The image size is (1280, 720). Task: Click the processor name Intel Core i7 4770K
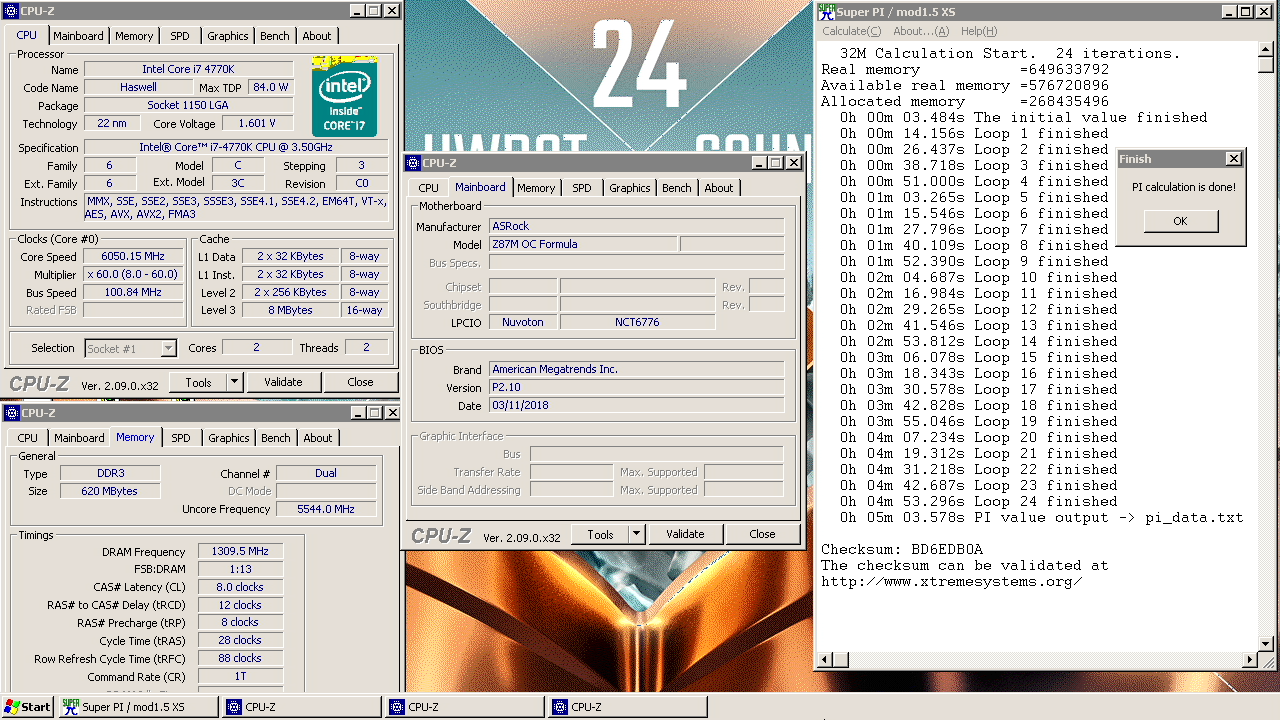pos(188,70)
